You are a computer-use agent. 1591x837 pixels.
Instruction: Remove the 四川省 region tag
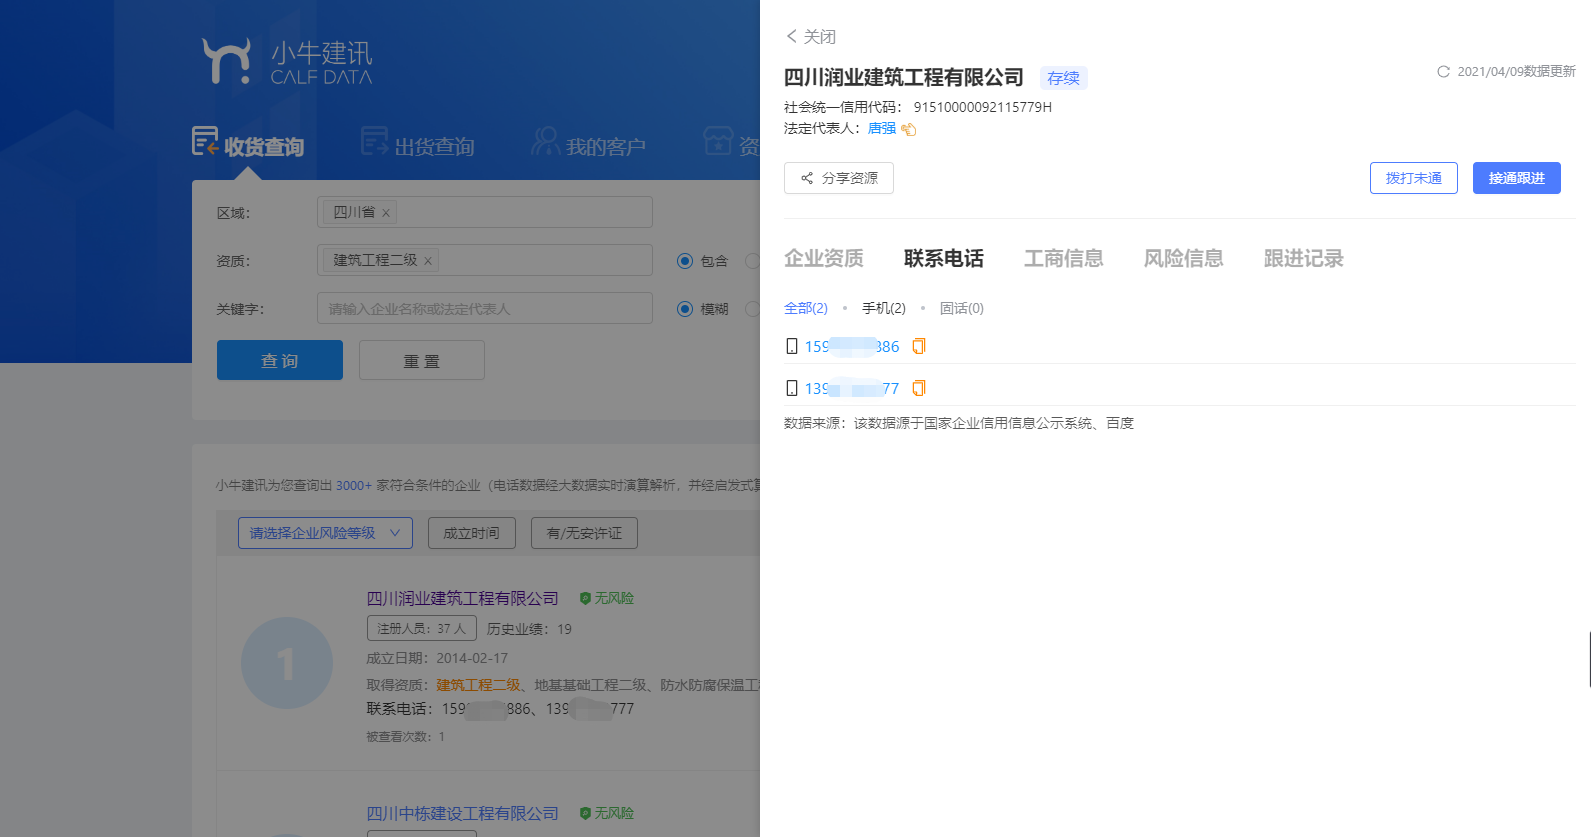(x=386, y=213)
